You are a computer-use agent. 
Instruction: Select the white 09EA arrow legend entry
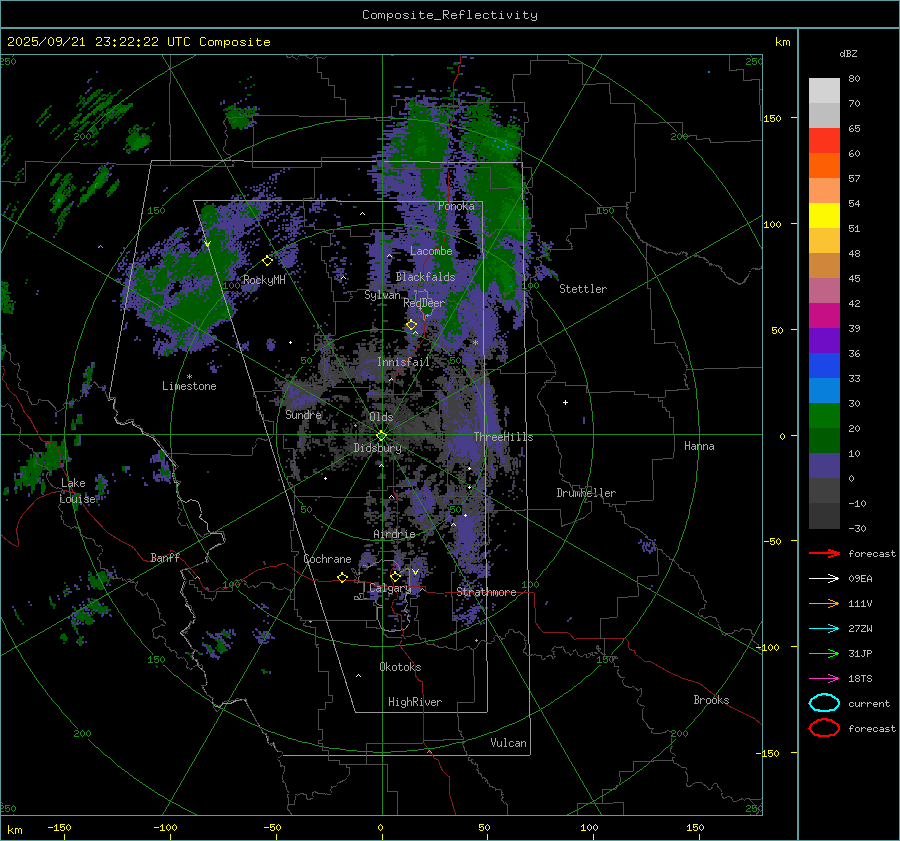click(x=823, y=578)
